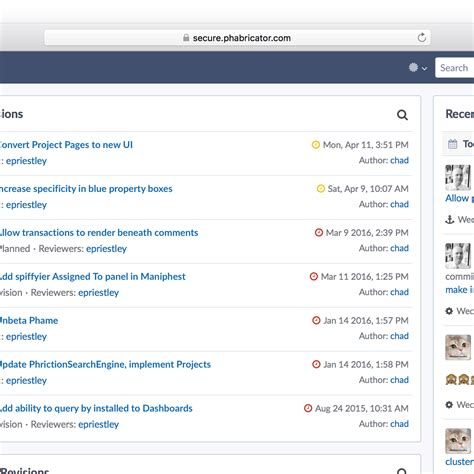Click red clock icon beside Aug 24 2015
This screenshot has width=474, height=474.
point(308,408)
